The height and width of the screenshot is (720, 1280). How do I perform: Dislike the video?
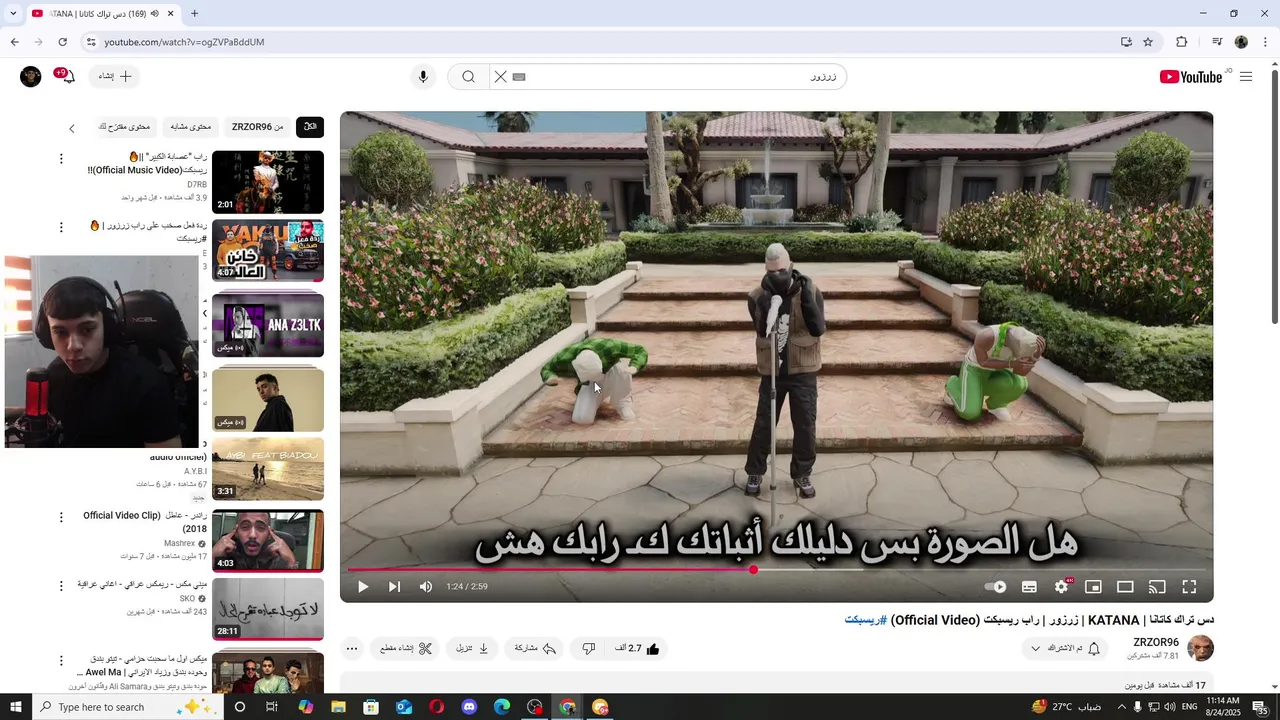[x=589, y=648]
